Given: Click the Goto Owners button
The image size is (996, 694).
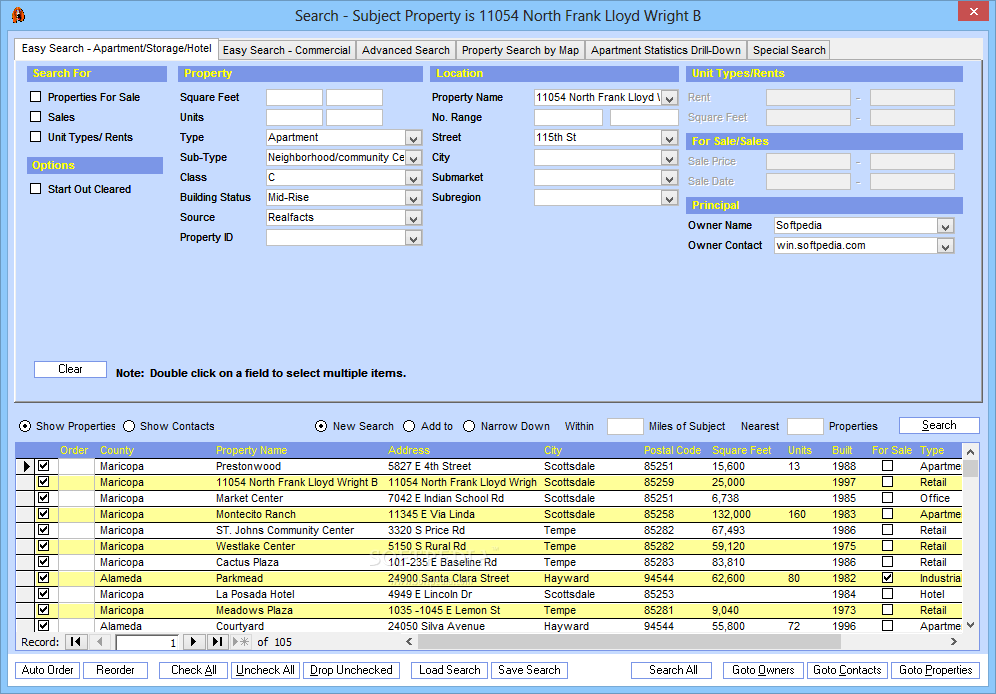Looking at the screenshot, I should click(763, 670).
